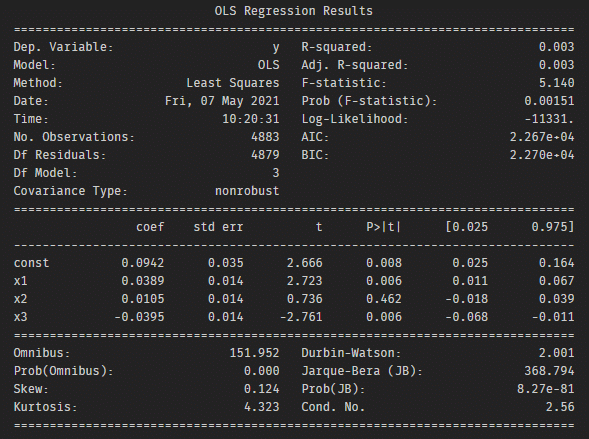Click the P>|t| column header
This screenshot has width=589, height=439.
[384, 227]
